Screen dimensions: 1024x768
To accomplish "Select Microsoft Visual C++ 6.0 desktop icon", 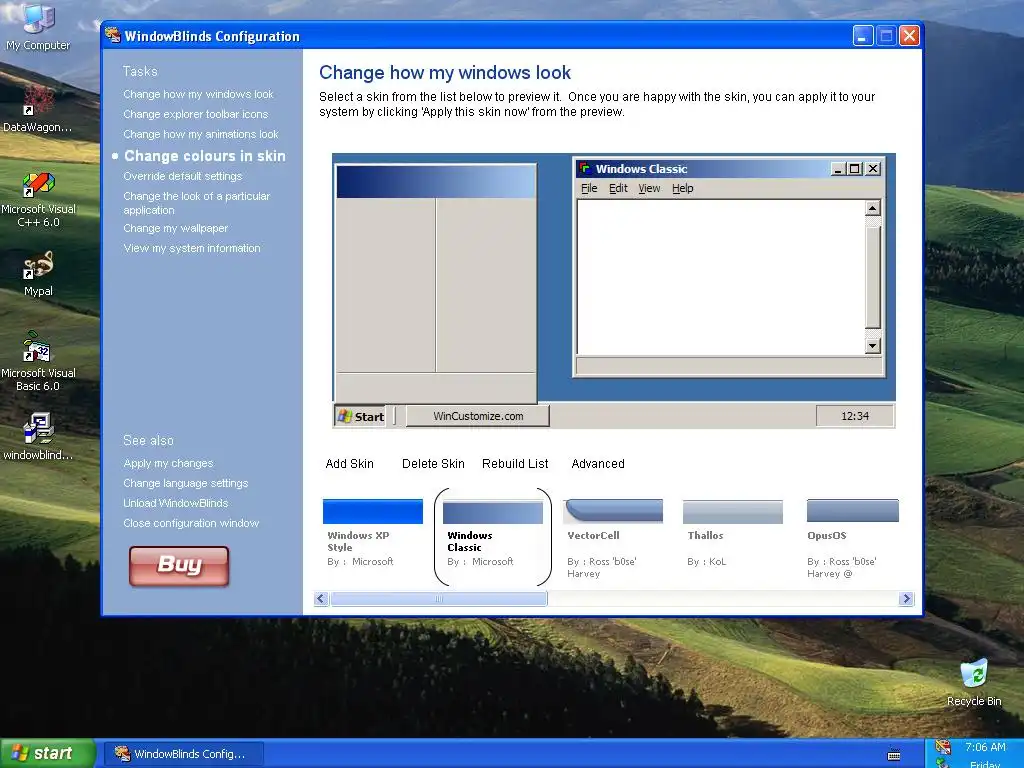I will point(38,199).
